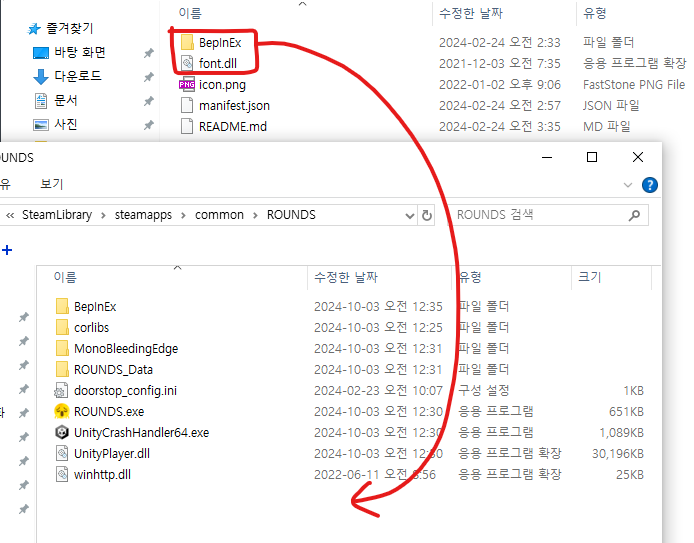Click the Downloads (다운로드) arrow icon
Screen dimensions: 694x543
click(41, 77)
